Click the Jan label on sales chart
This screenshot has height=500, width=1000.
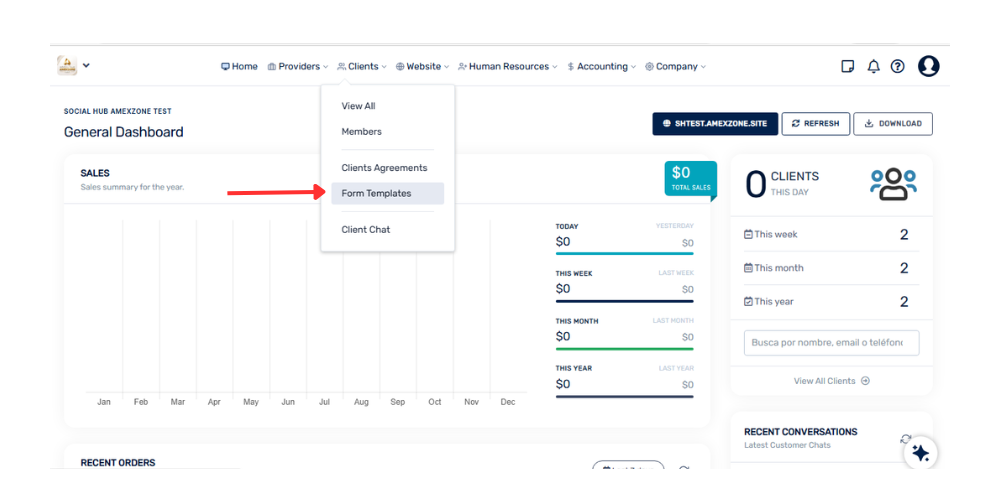pyautogui.click(x=104, y=402)
